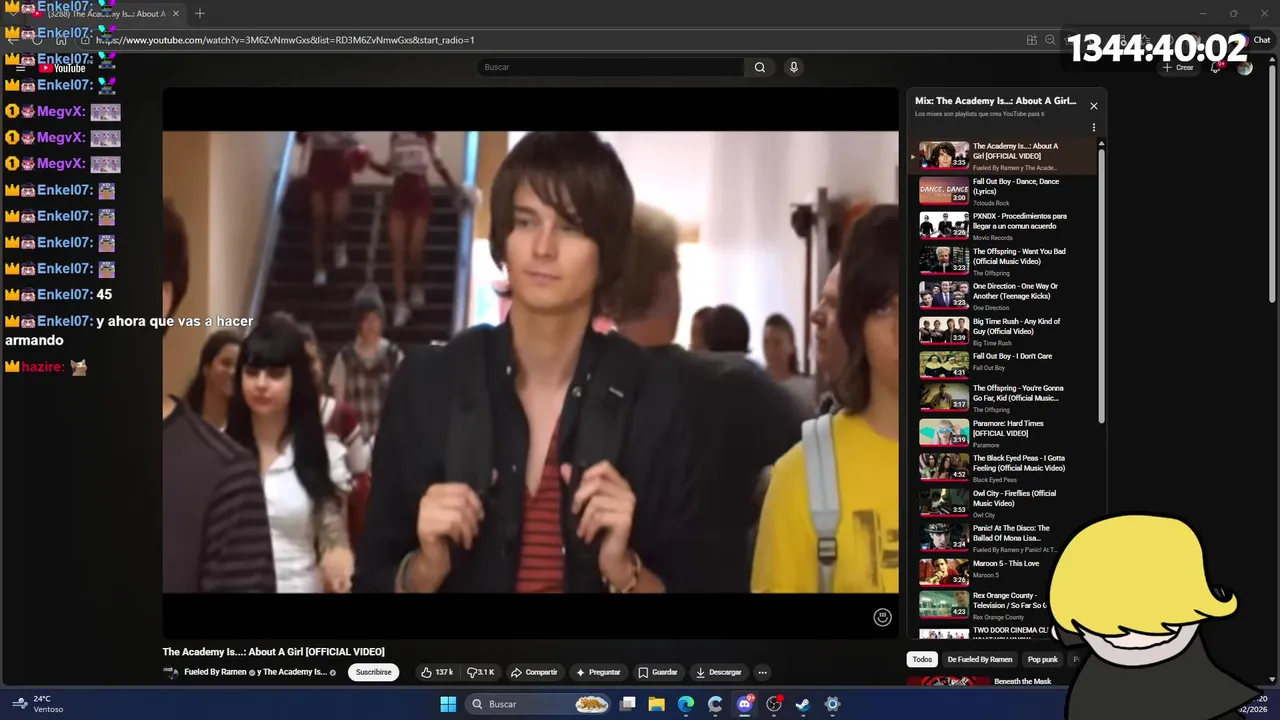Play Maroon 5 - This Love thumbnail
Viewport: 1280px width, 720px height.
click(x=944, y=571)
